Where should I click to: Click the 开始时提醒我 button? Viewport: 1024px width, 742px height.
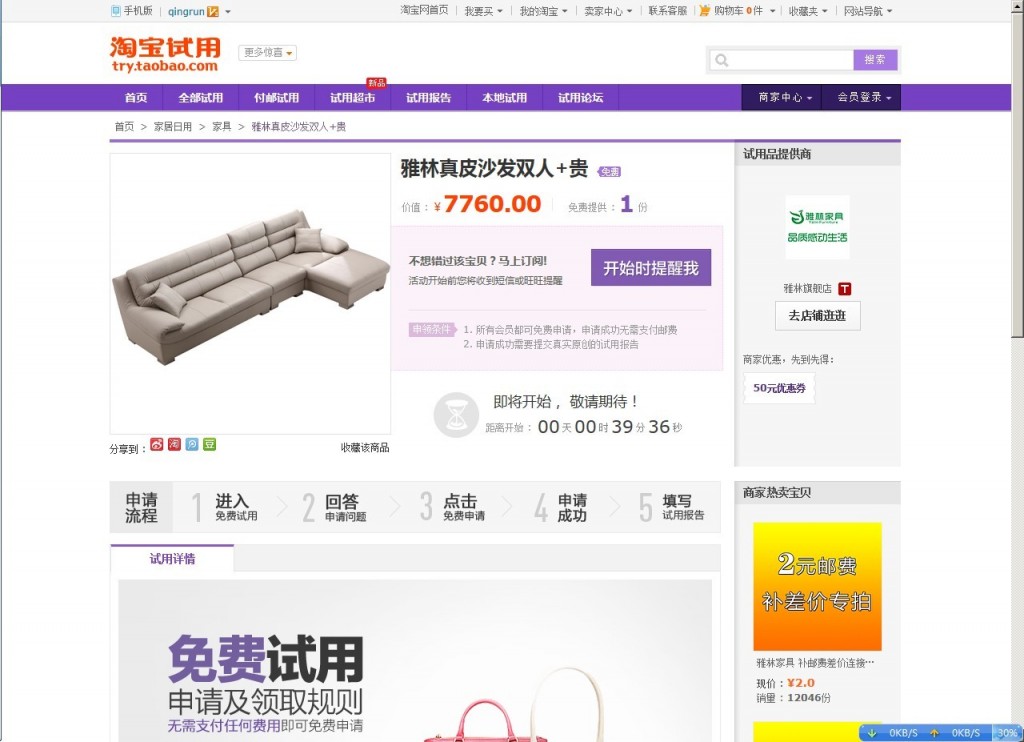[x=651, y=268]
